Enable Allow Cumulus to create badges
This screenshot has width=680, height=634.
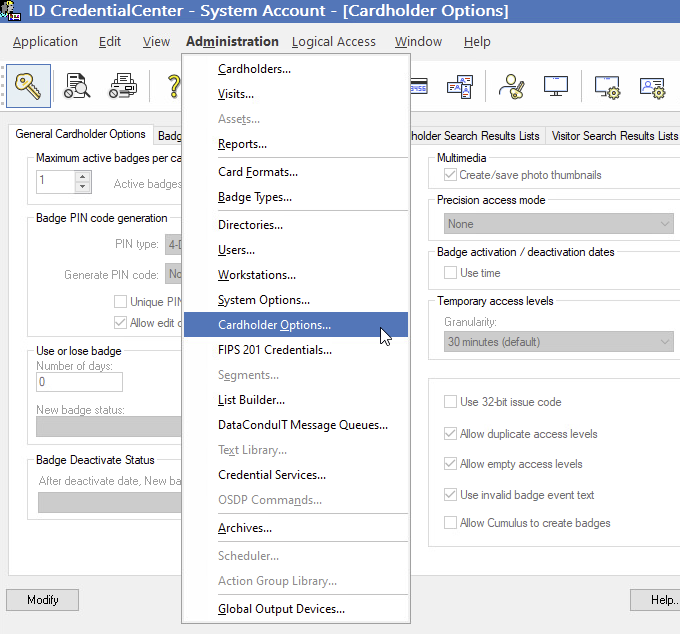click(x=451, y=523)
